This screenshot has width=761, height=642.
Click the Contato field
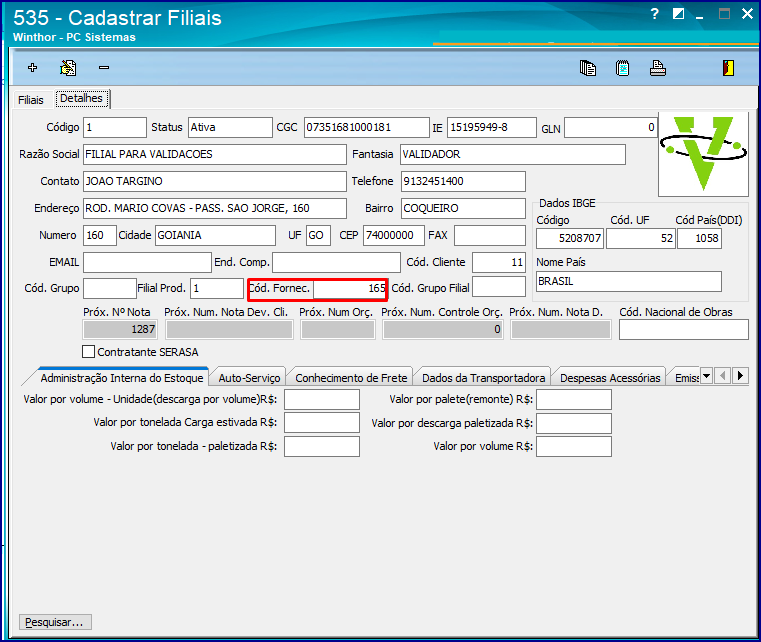[x=215, y=181]
